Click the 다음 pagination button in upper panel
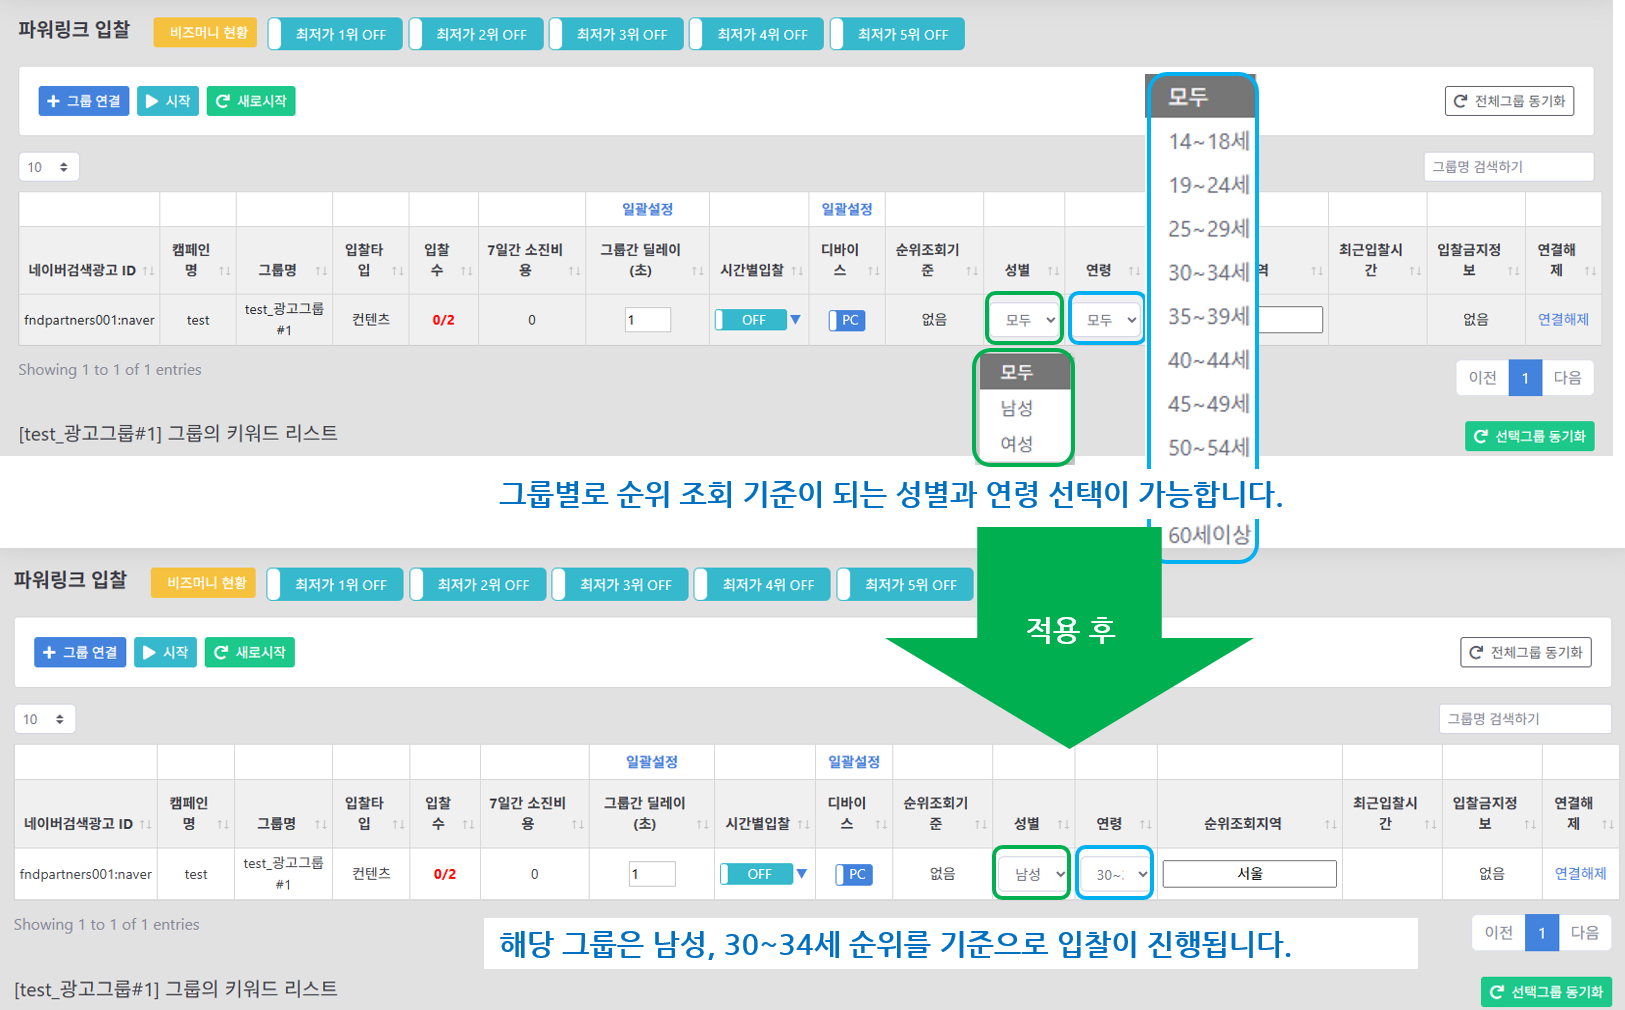Viewport: 1625px width, 1010px height. point(1567,378)
